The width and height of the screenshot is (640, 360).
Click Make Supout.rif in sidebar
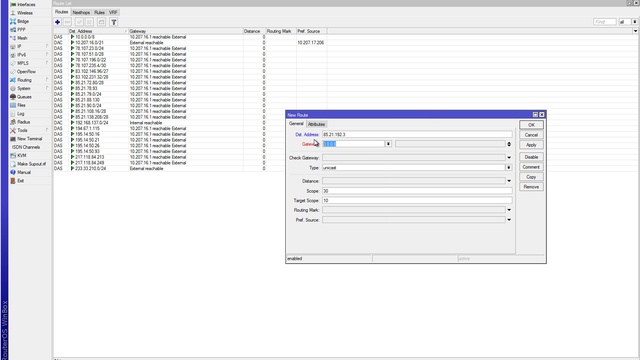coord(31,164)
